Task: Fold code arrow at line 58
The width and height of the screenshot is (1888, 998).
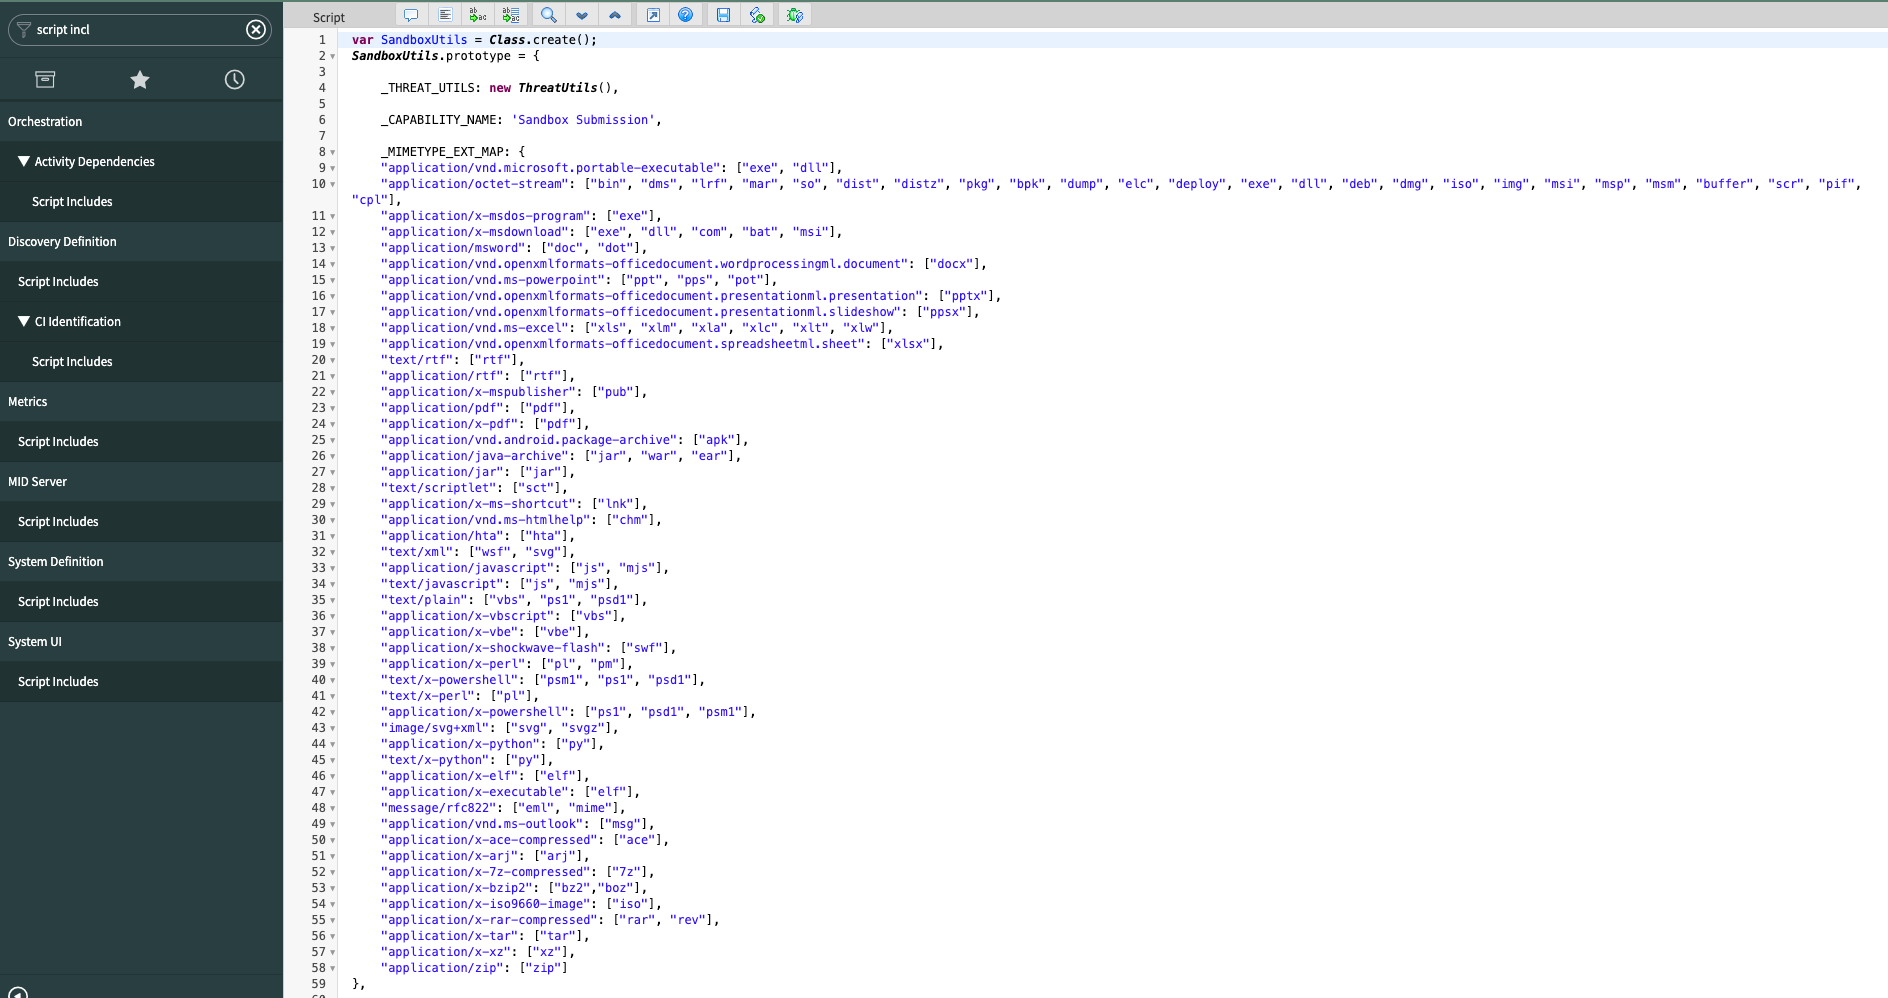Action: tap(333, 969)
